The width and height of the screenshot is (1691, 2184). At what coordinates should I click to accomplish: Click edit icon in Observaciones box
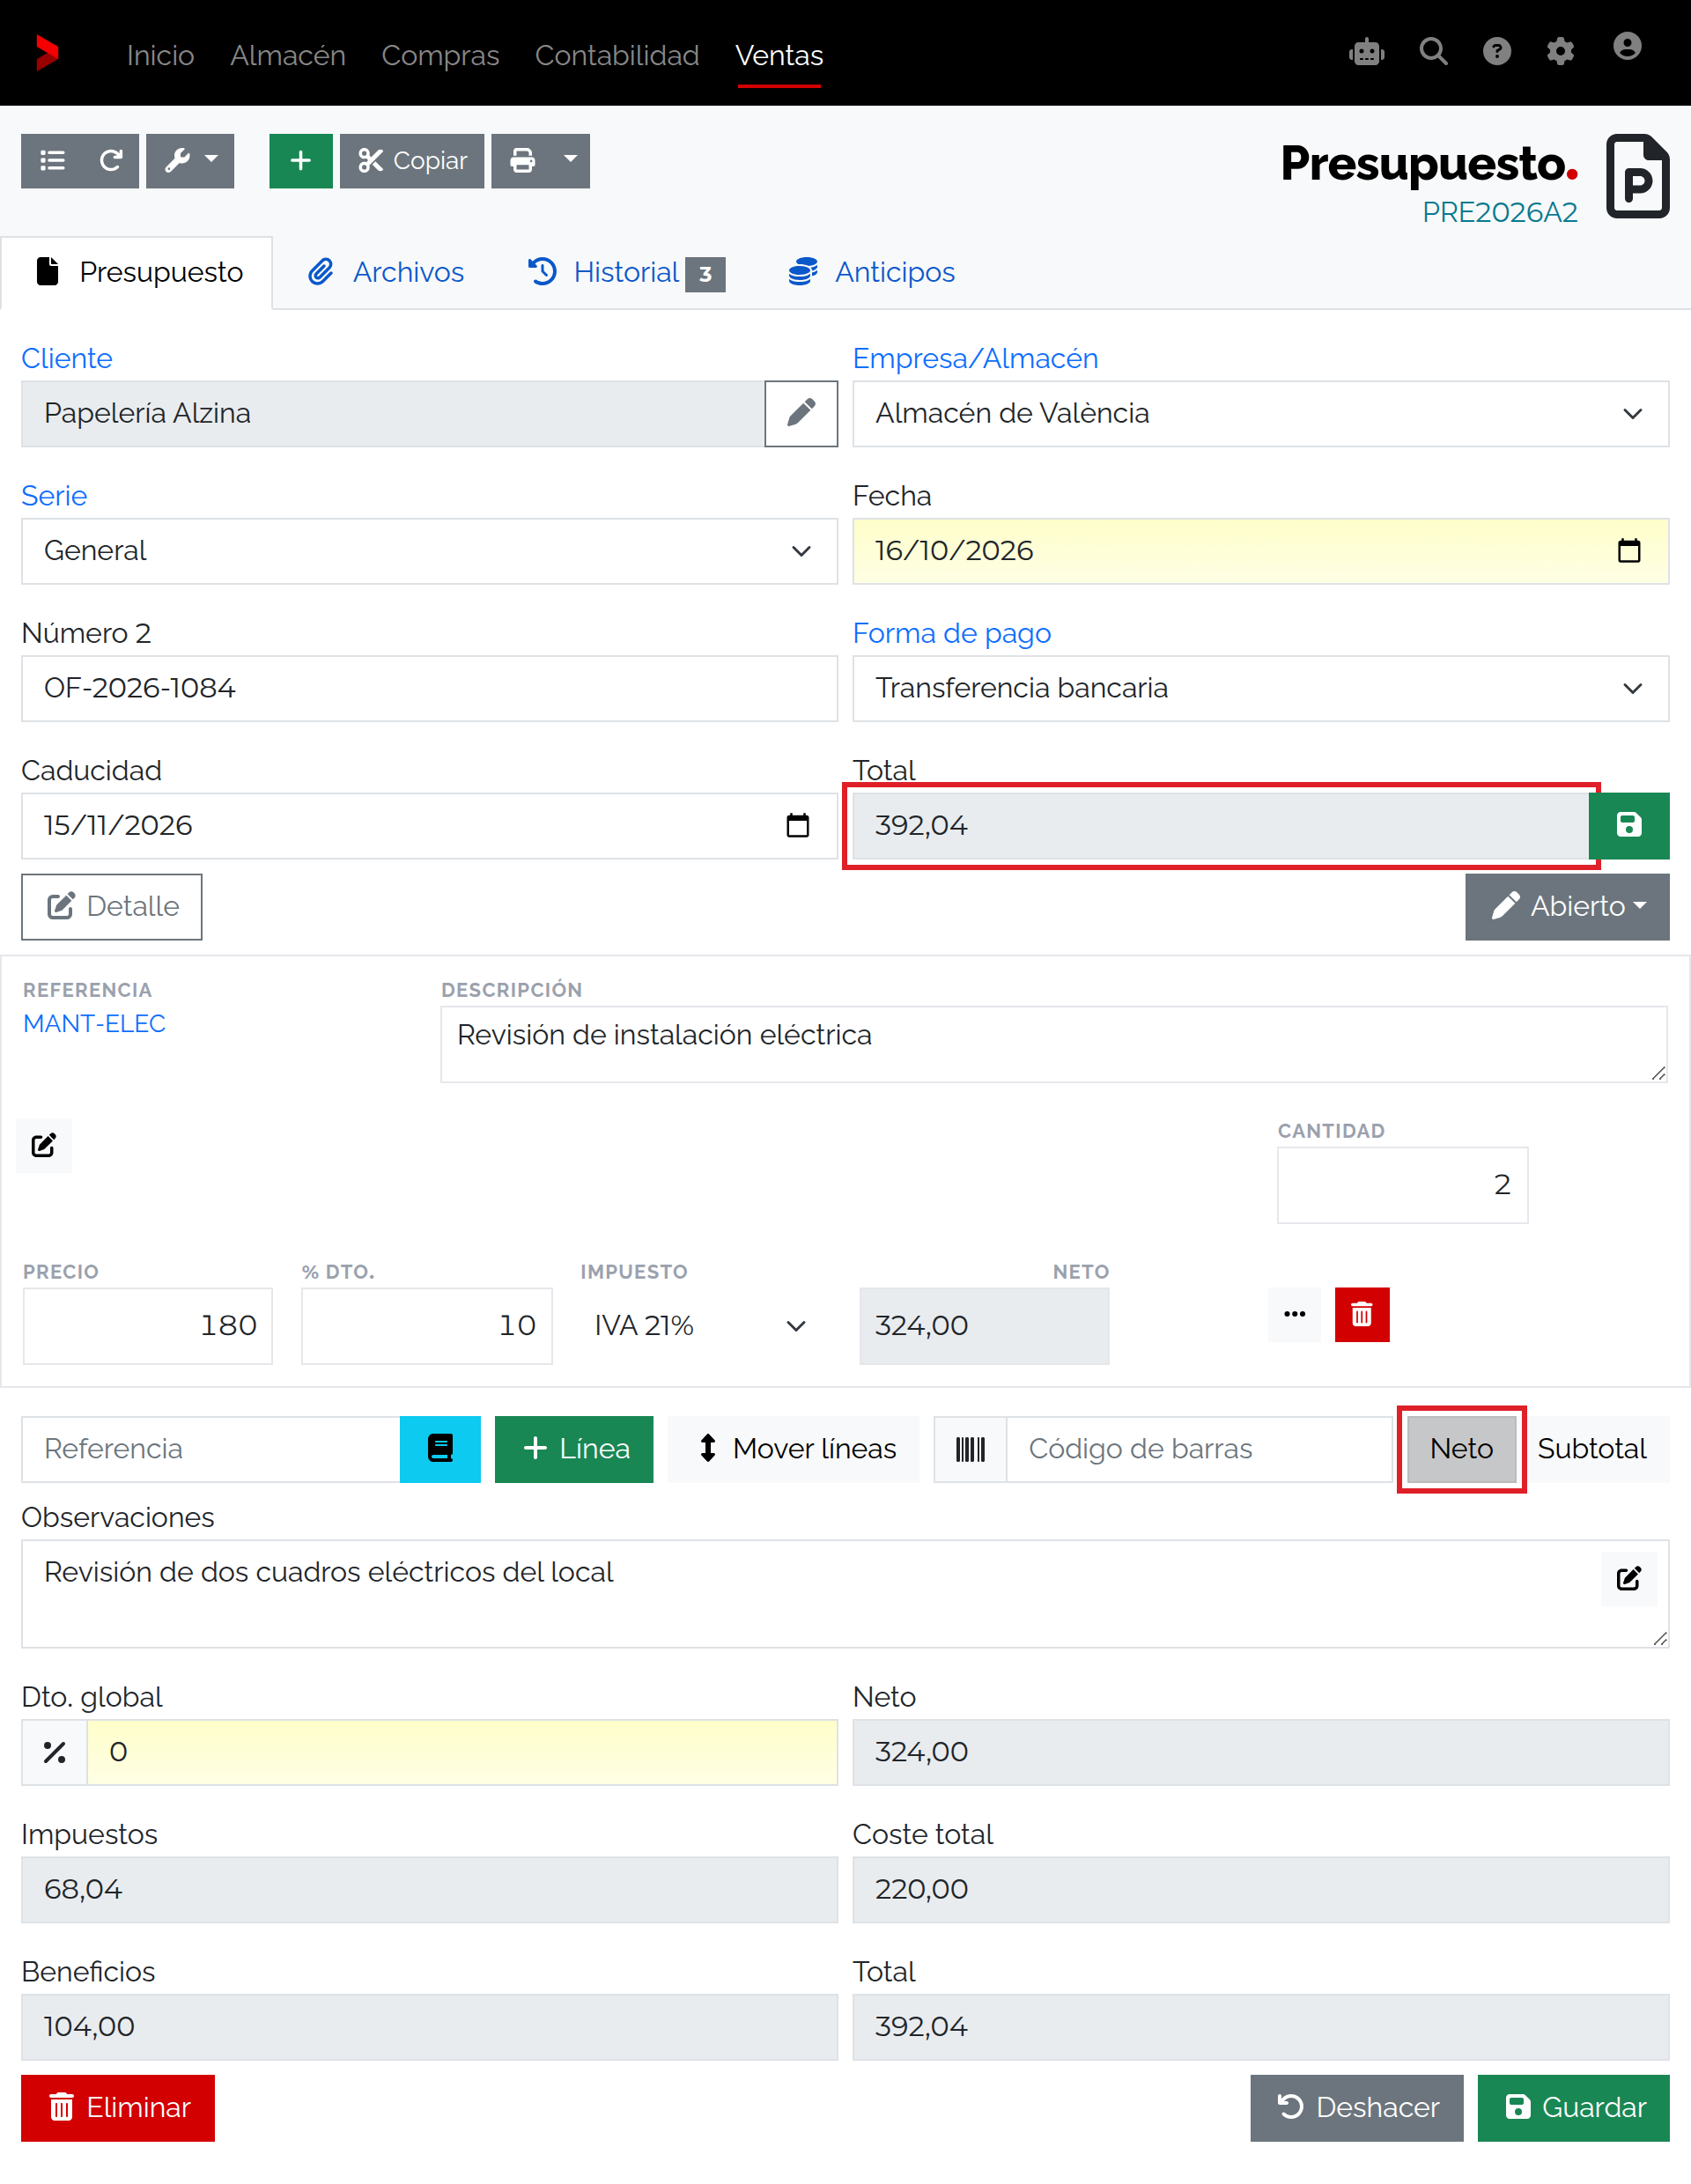[1629, 1579]
